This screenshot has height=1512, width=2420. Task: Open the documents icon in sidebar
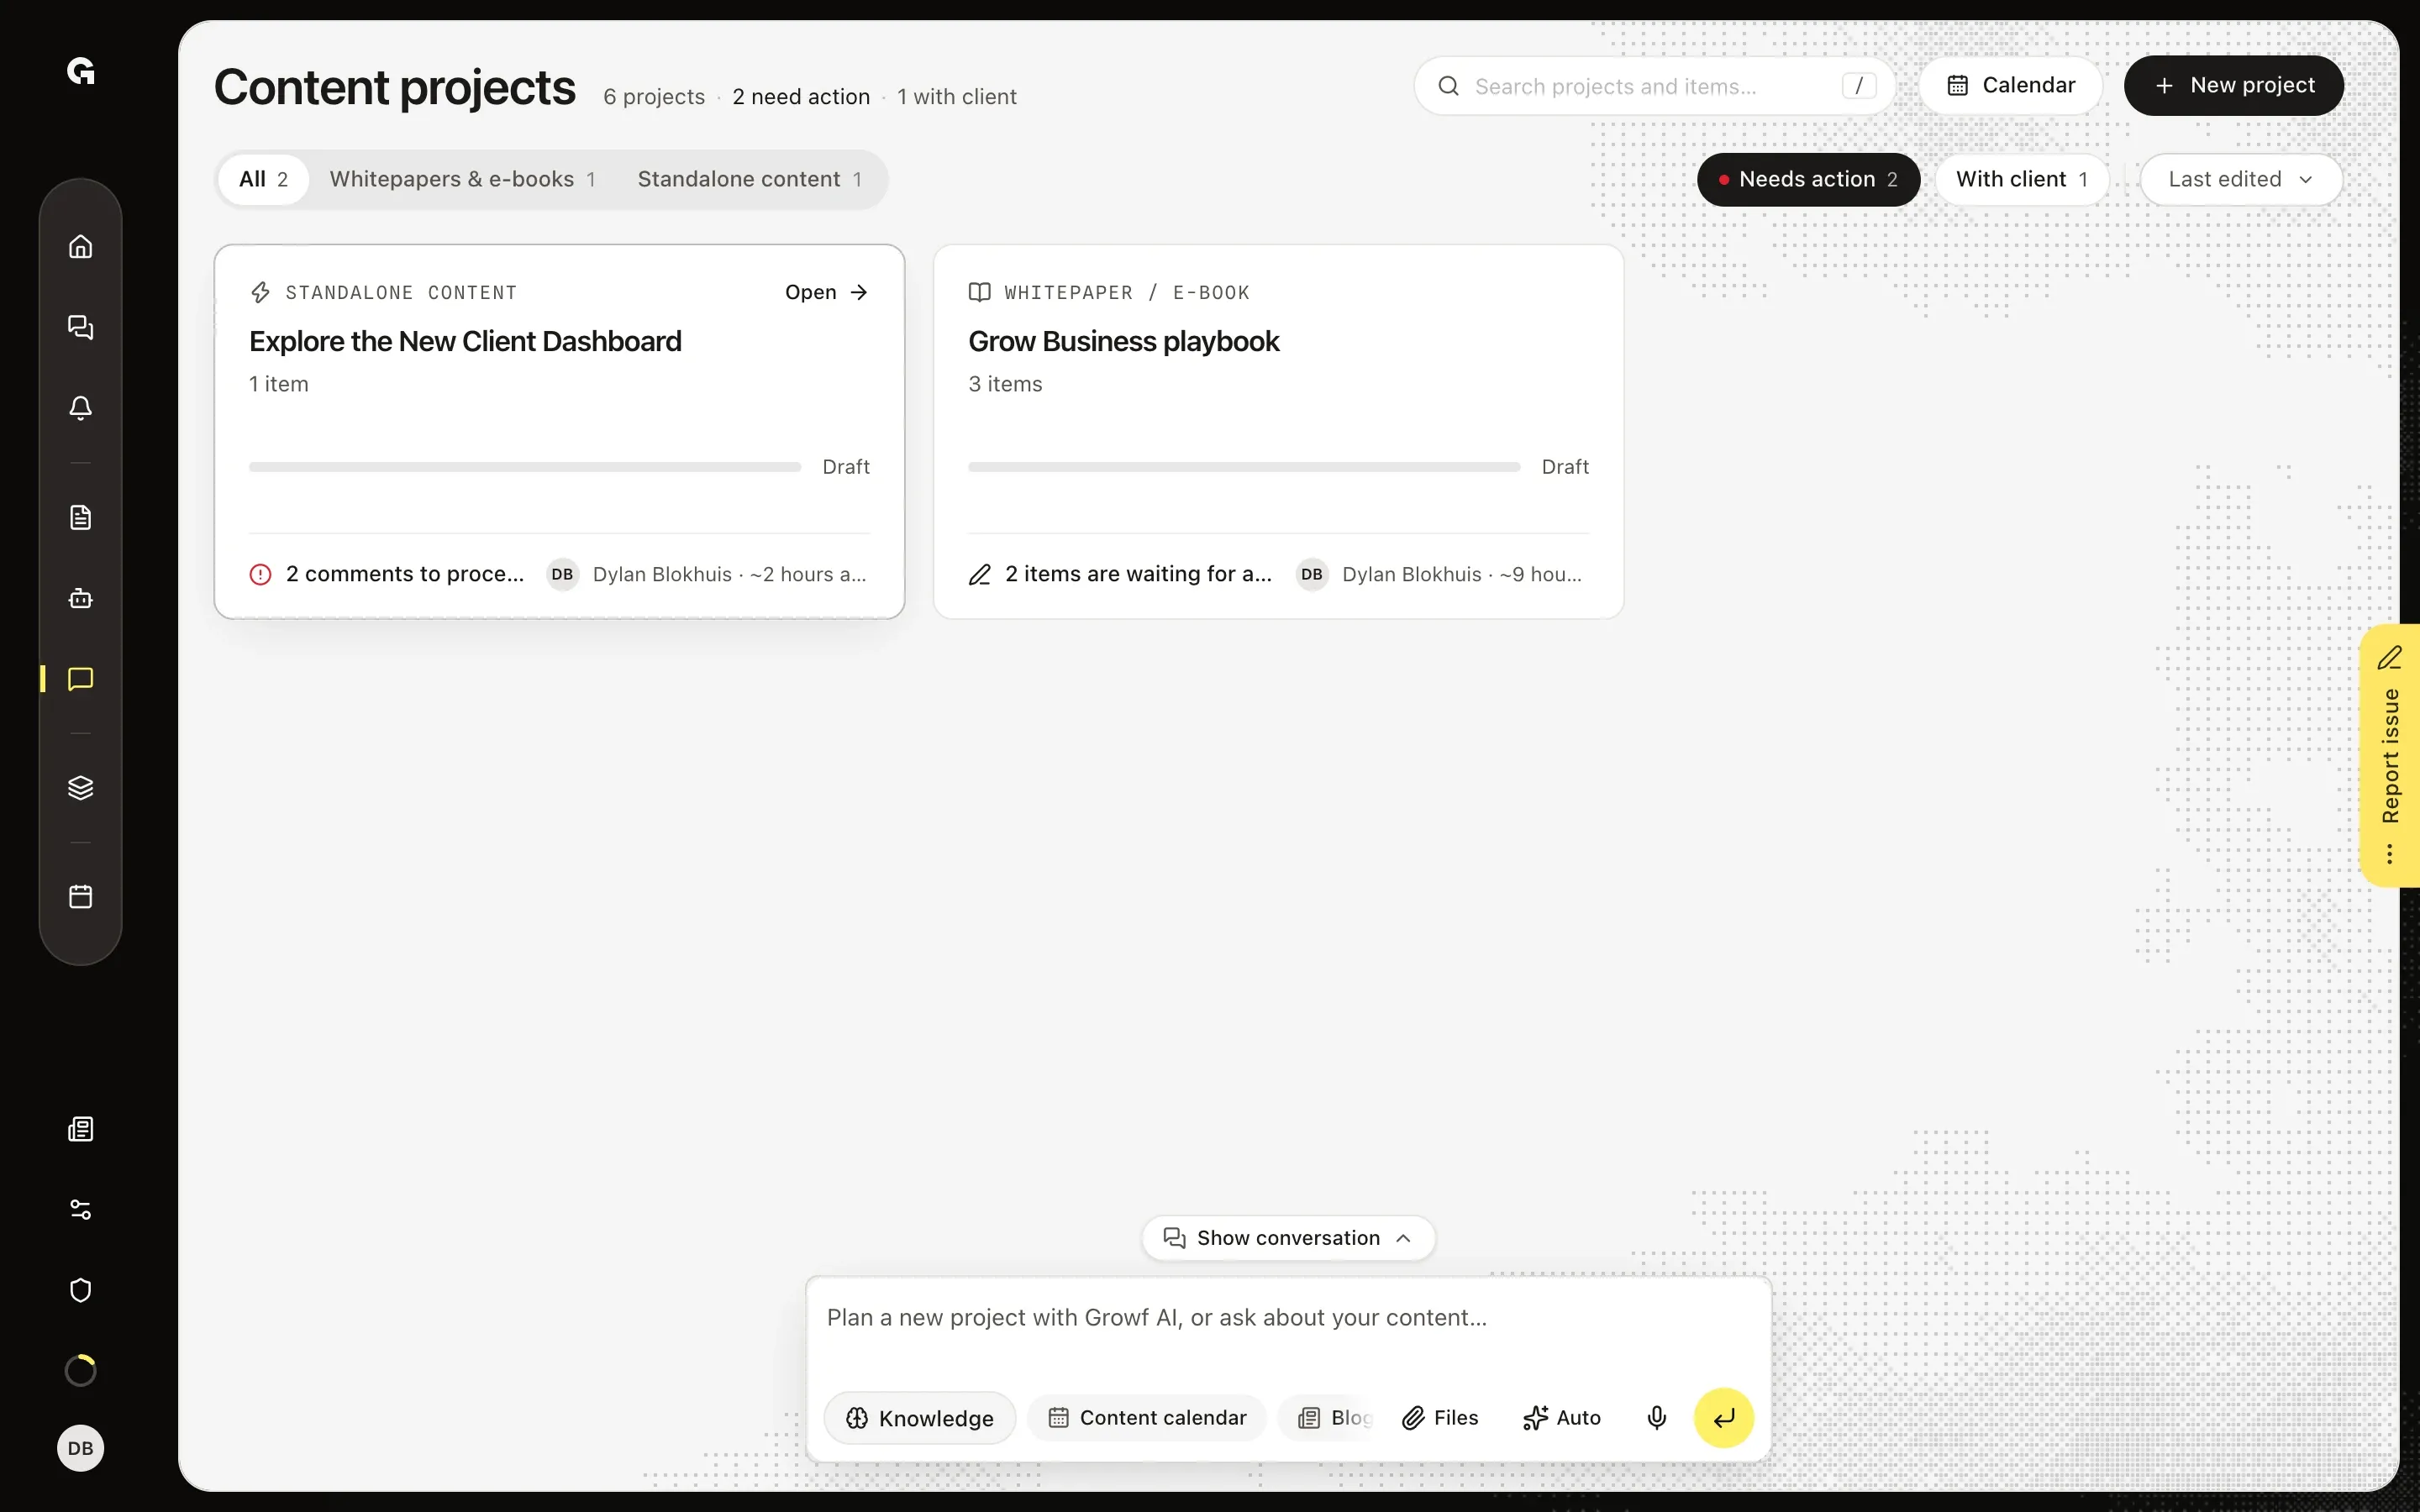81,517
